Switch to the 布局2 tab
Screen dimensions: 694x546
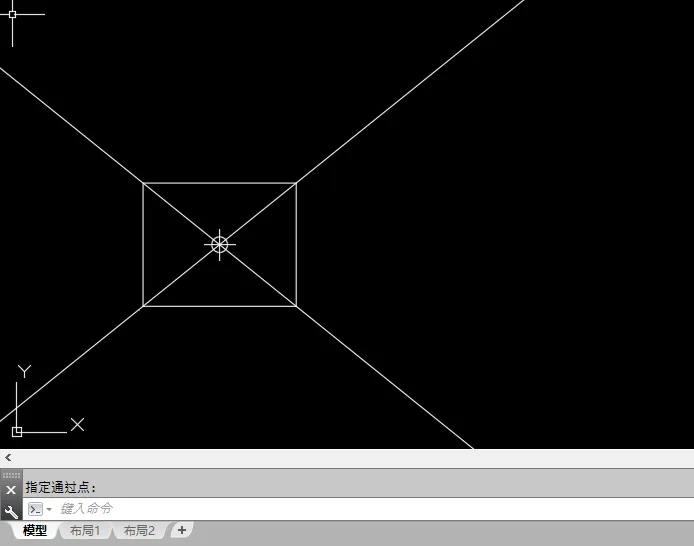point(139,530)
